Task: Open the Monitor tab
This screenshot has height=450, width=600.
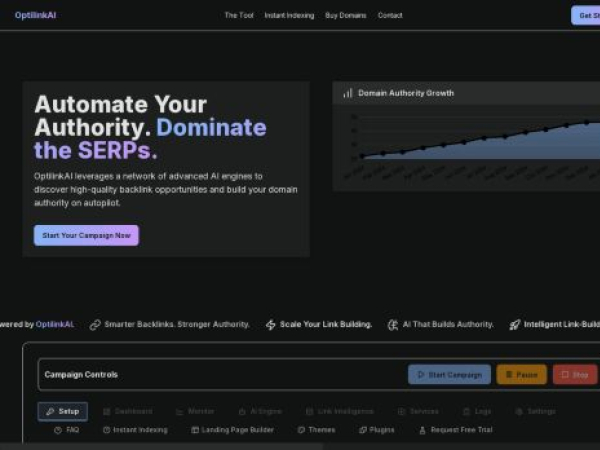Action: (x=195, y=411)
